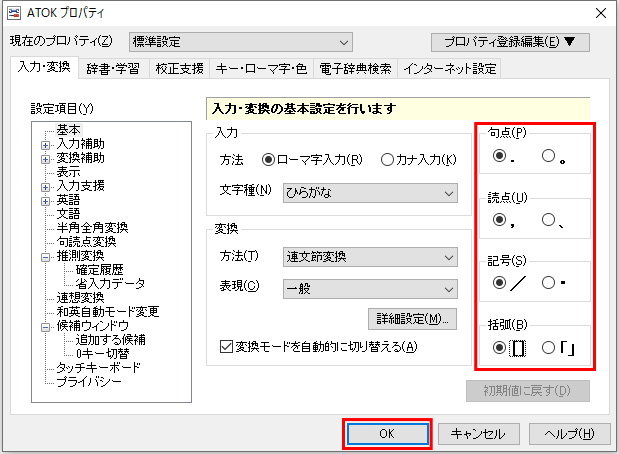Select カナ入力 radio button

click(388, 159)
